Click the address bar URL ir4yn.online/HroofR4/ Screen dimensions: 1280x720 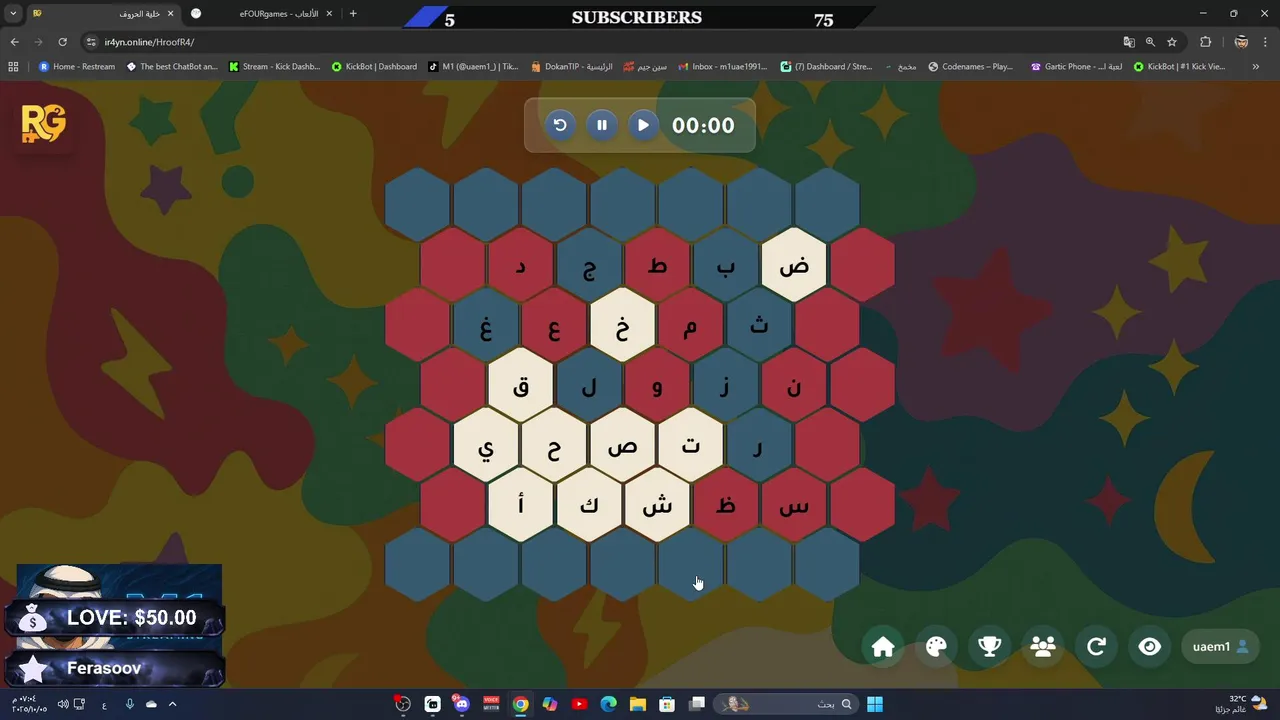[149, 42]
